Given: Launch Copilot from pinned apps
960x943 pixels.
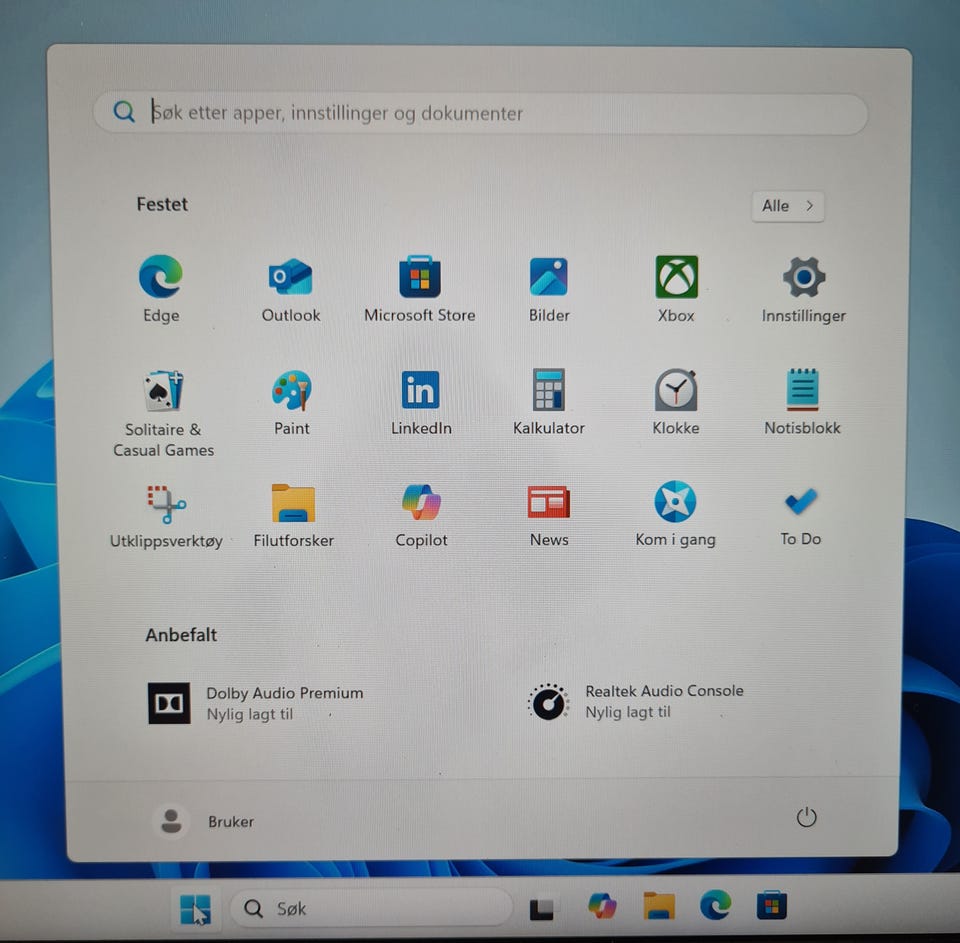Looking at the screenshot, I should coord(421,514).
